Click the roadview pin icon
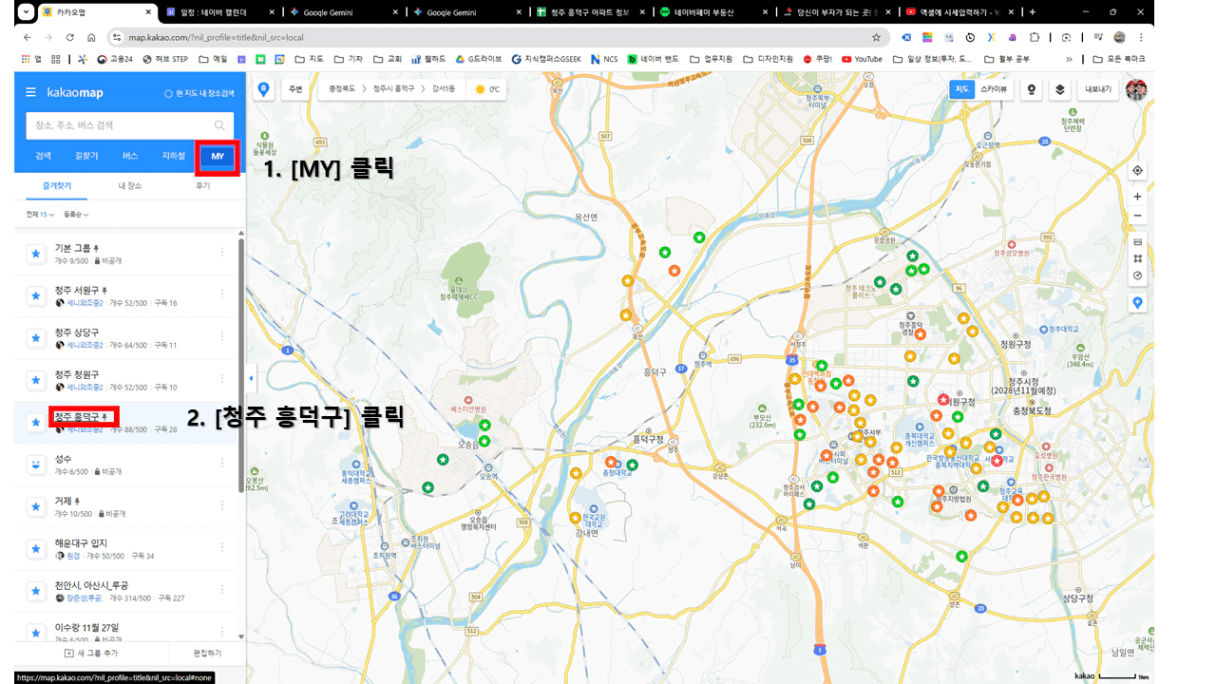 (1031, 90)
